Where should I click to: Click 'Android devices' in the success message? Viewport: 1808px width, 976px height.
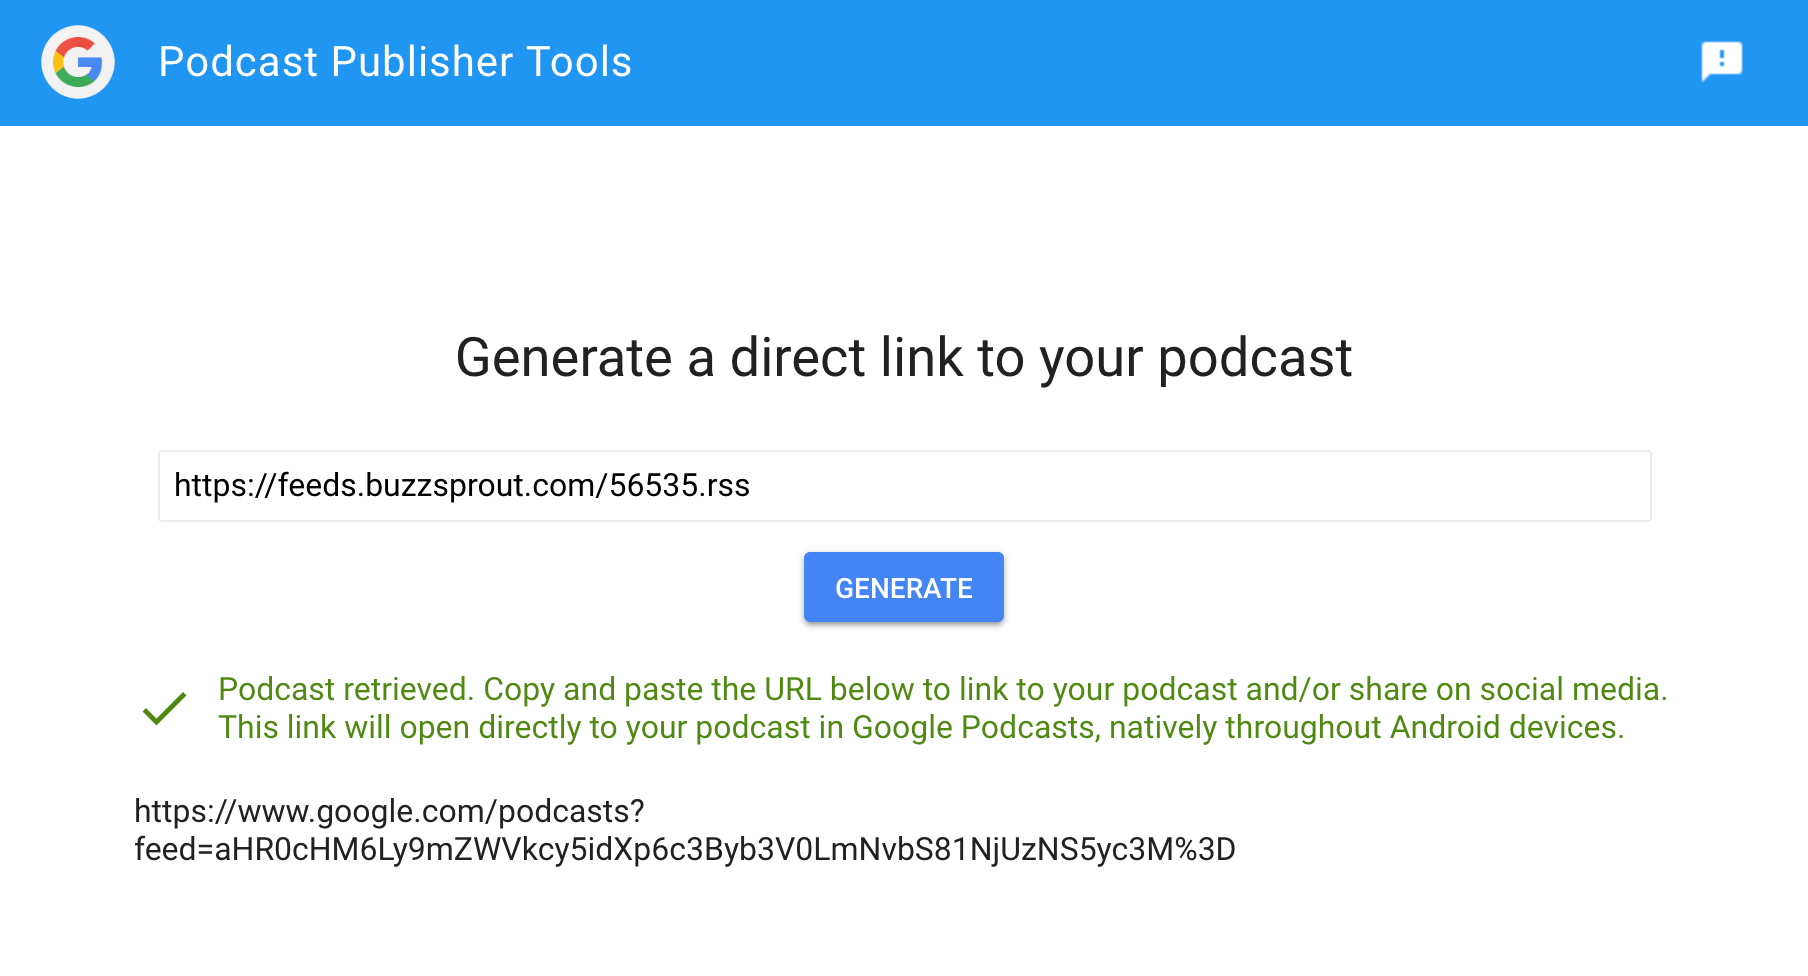point(1504,728)
